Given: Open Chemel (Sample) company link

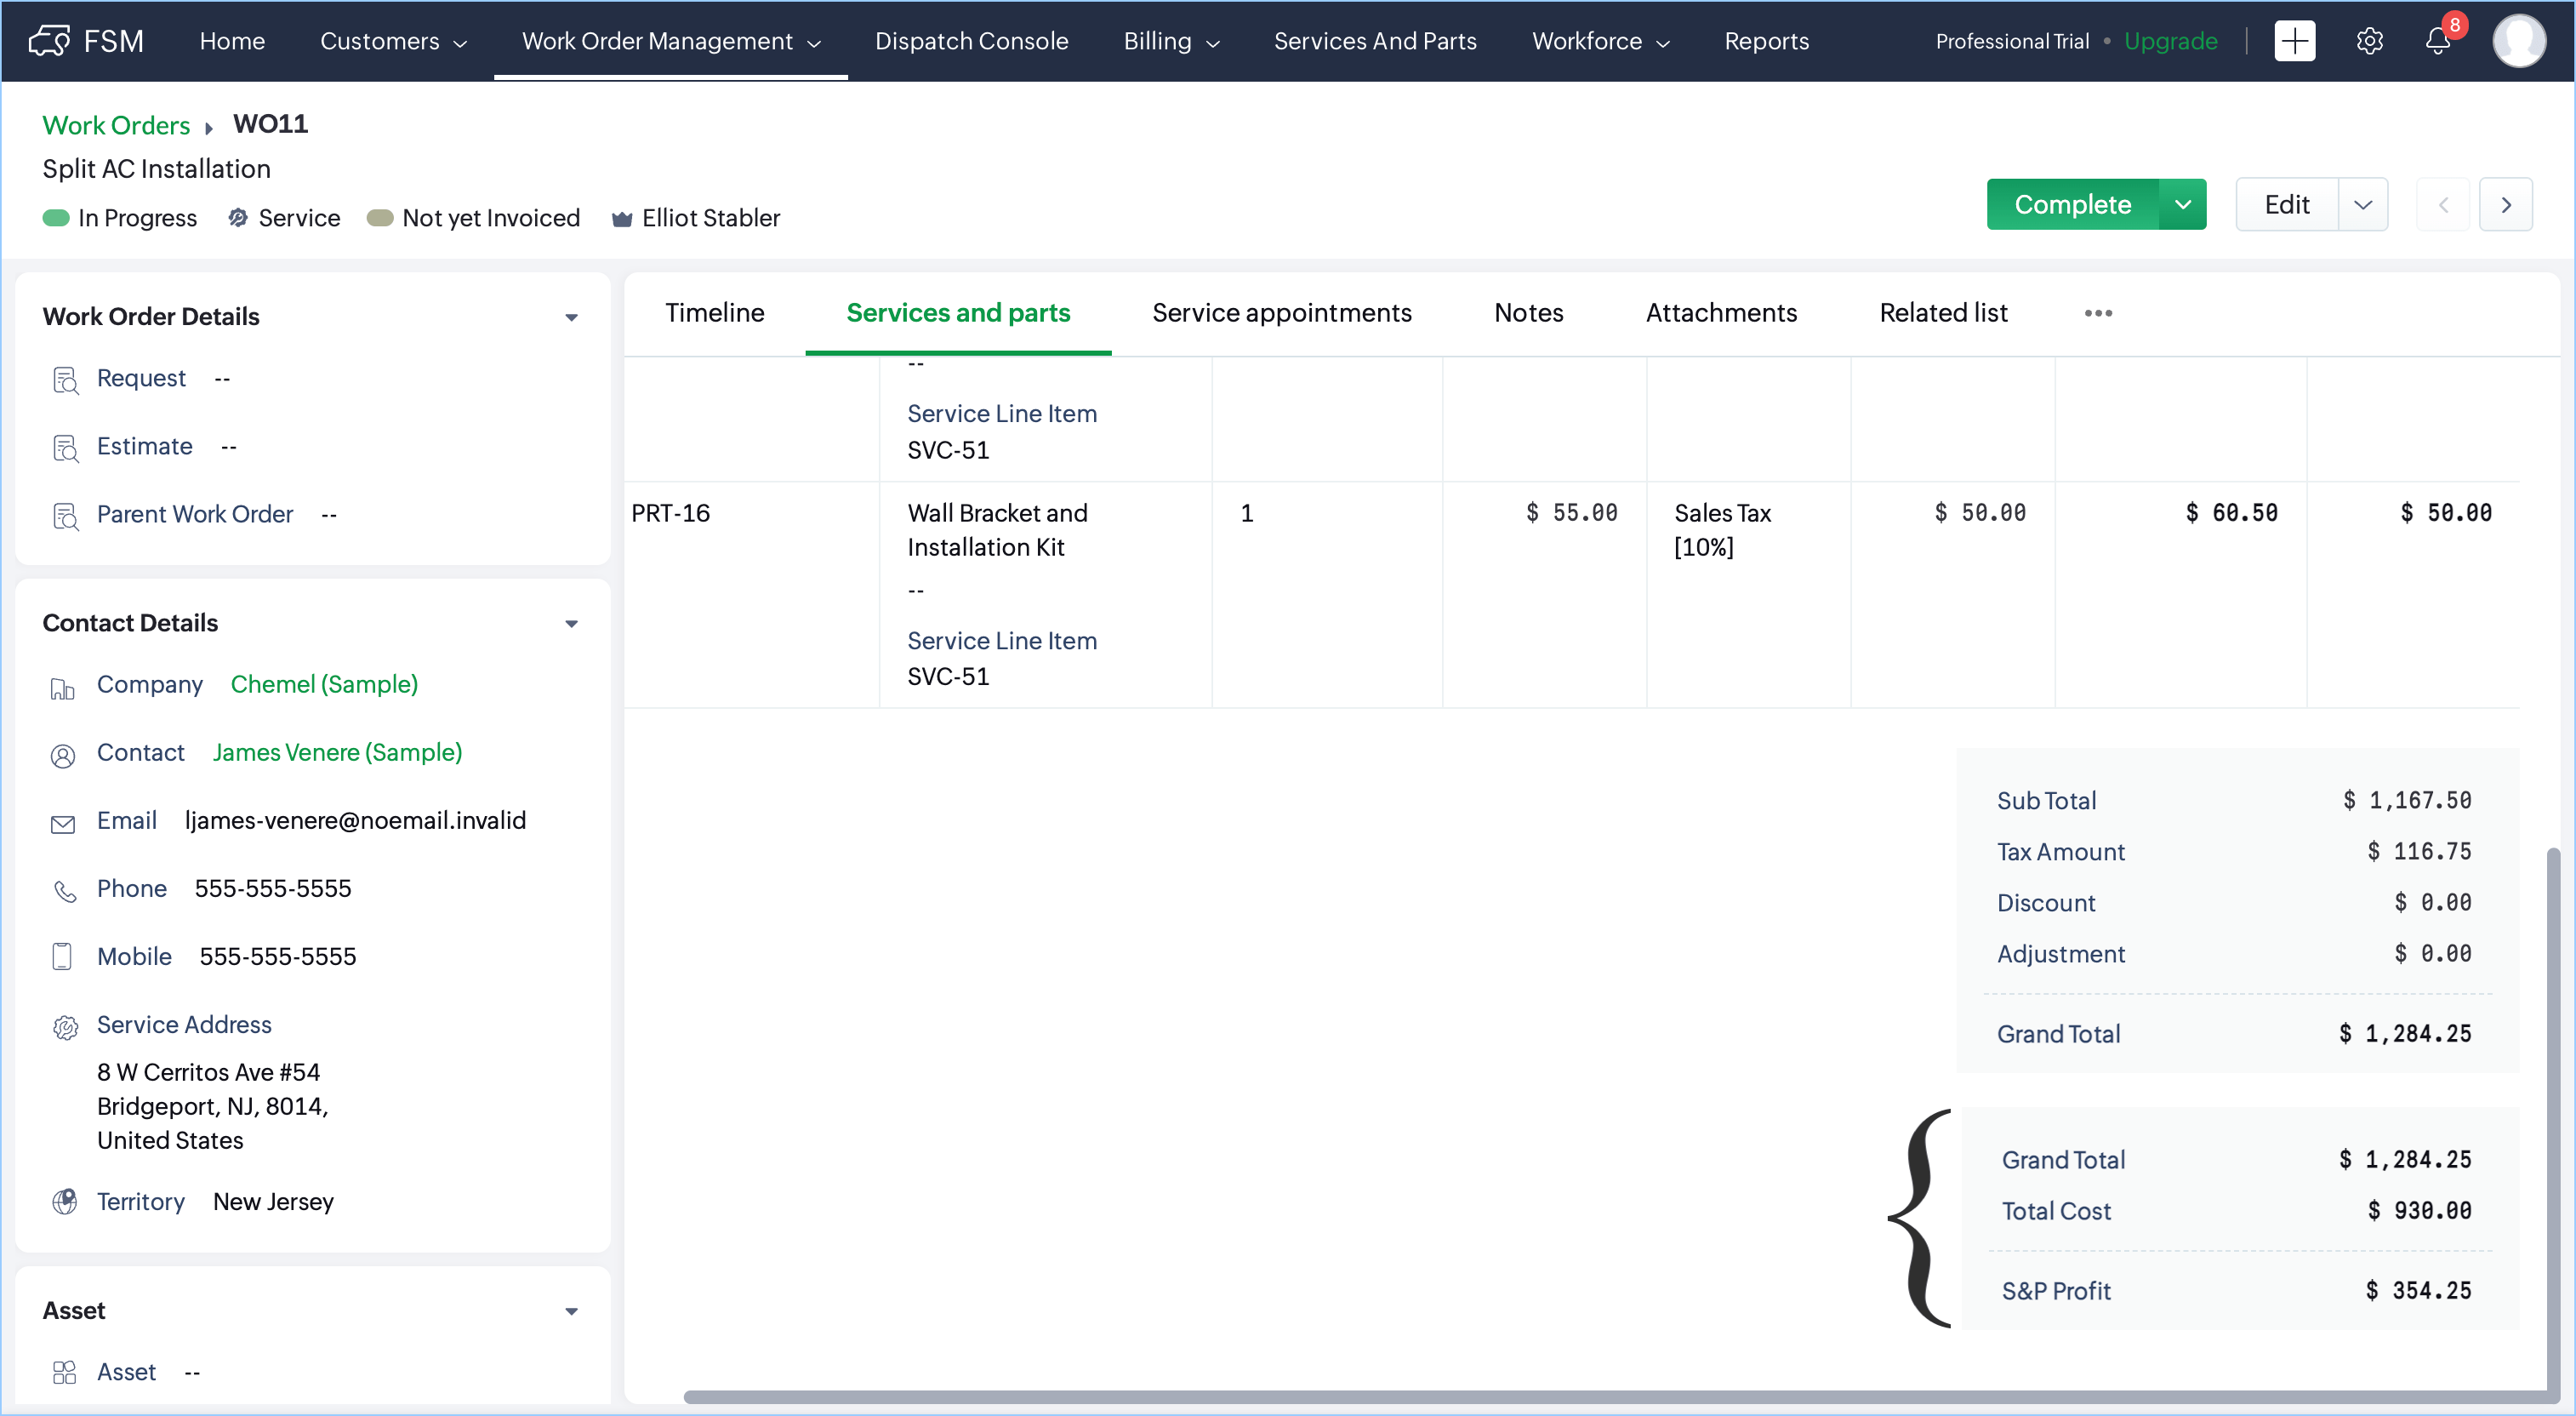Looking at the screenshot, I should click(x=324, y=685).
